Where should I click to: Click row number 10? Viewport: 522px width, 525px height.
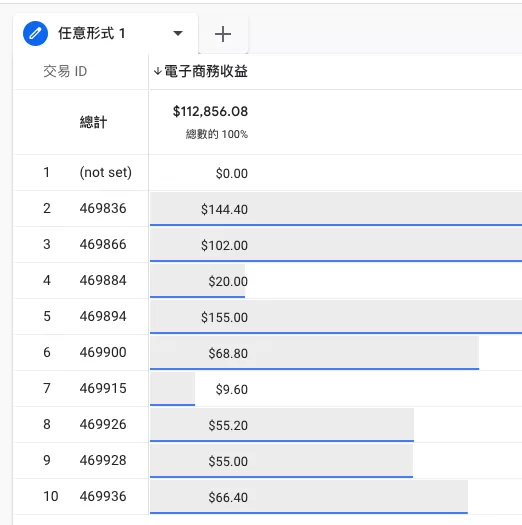pos(51,496)
